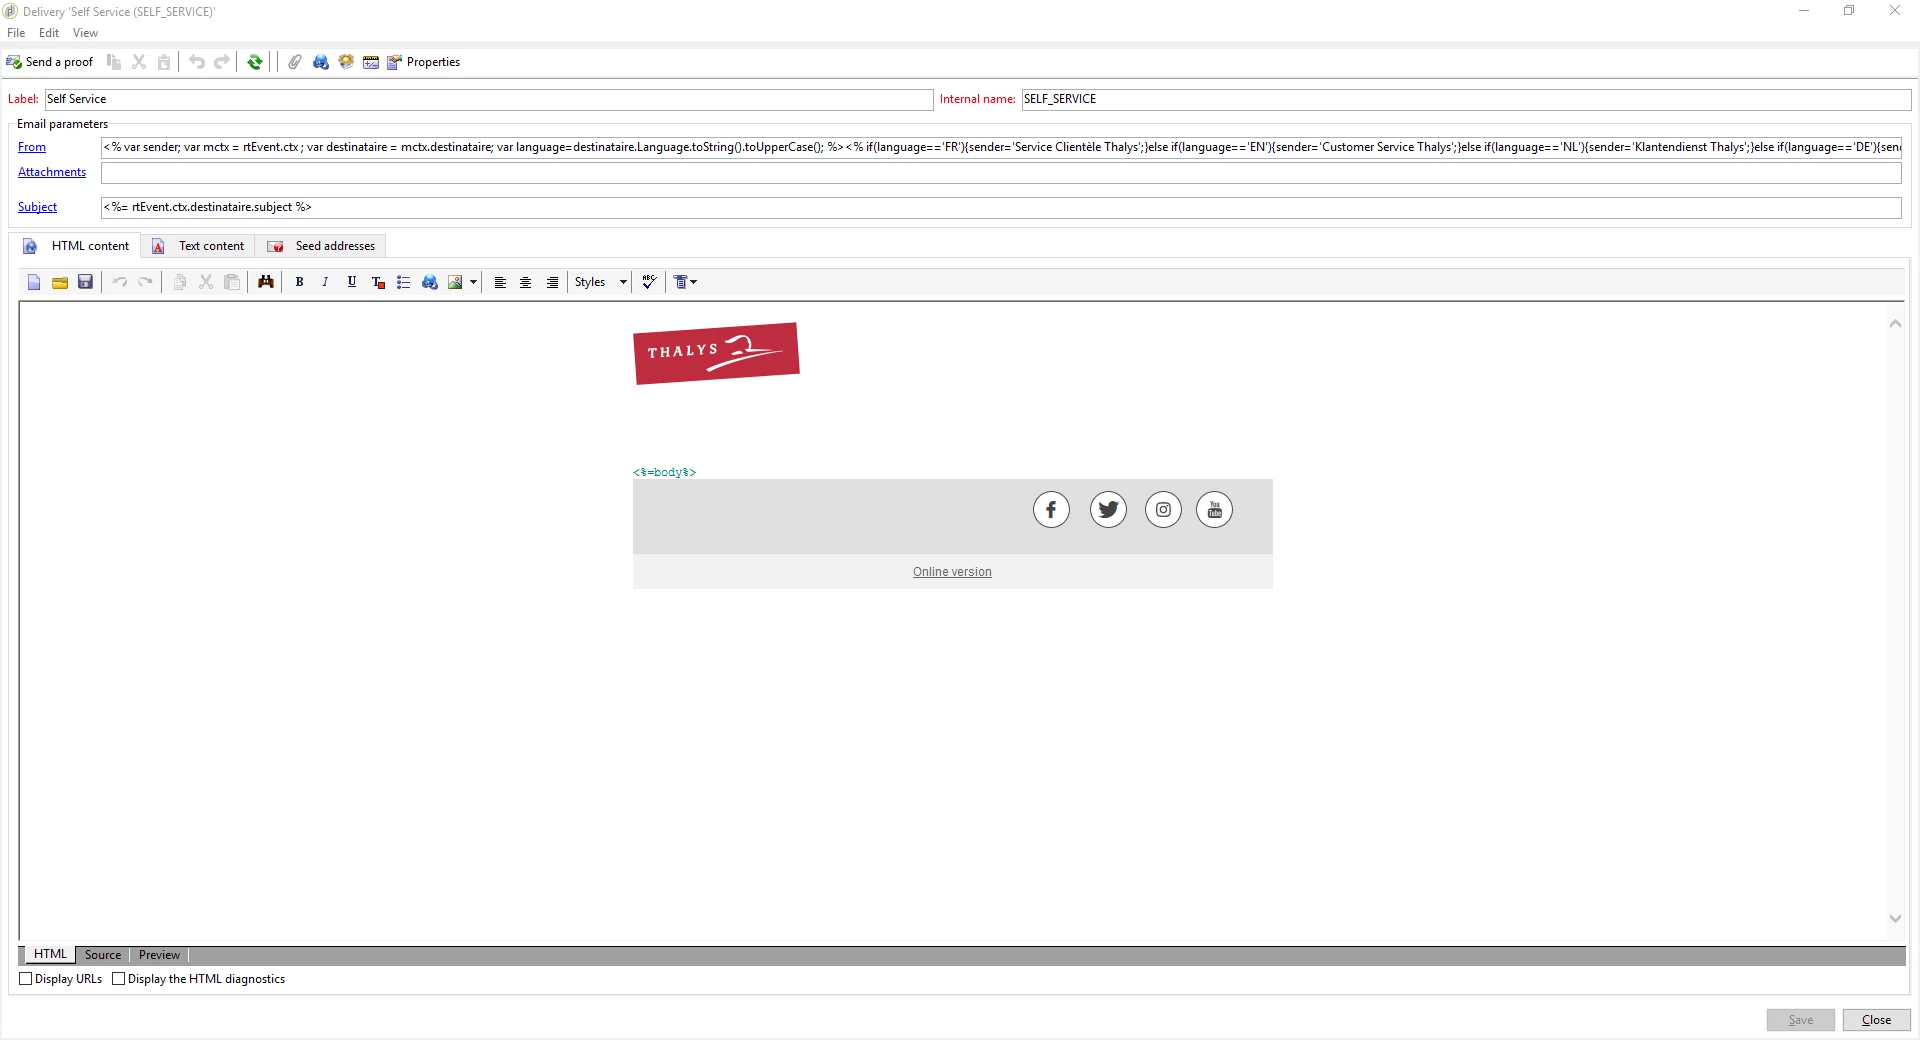Enable Display the HTML diagnostics checkbox
This screenshot has height=1040, width=1920.
point(119,979)
